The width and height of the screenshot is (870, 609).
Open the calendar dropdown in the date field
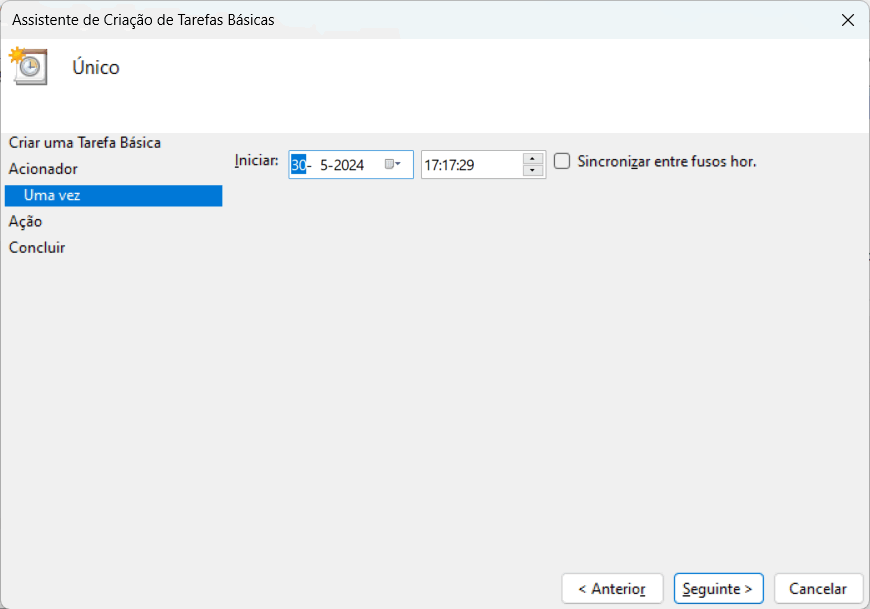(x=392, y=165)
